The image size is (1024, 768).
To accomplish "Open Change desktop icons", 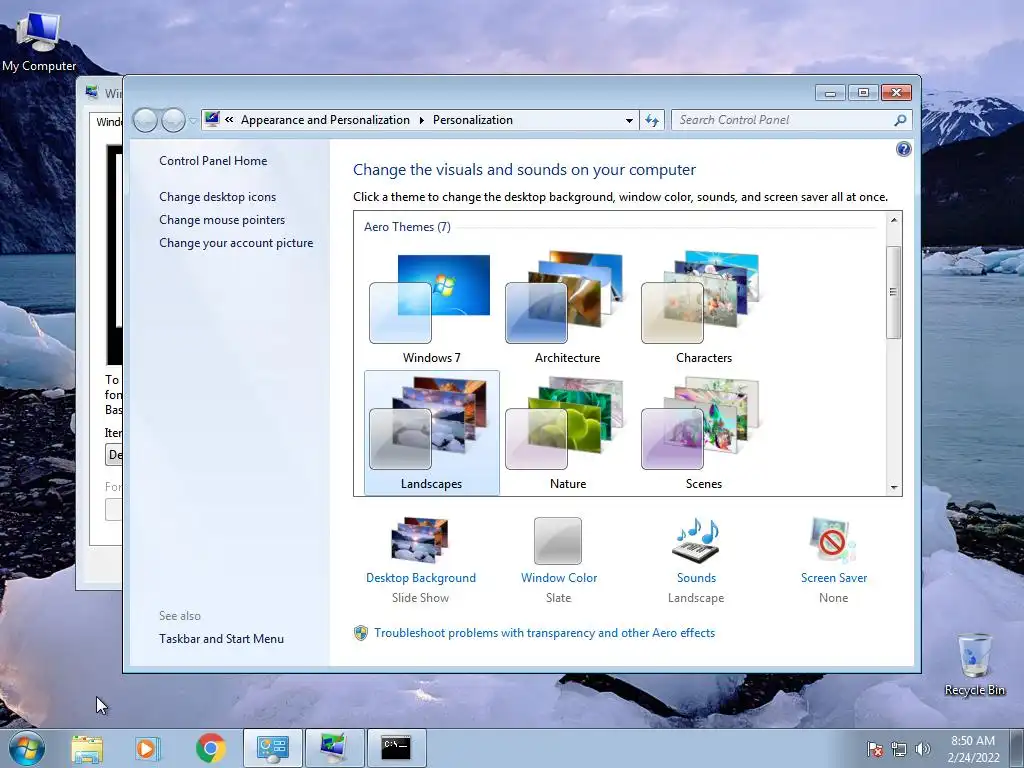I will click(217, 197).
